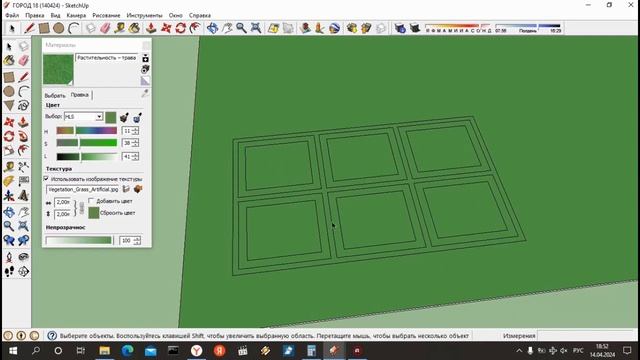Viewport: 640px width, 360px height.
Task: Close the Материалы panel
Action: pyautogui.click(x=146, y=45)
